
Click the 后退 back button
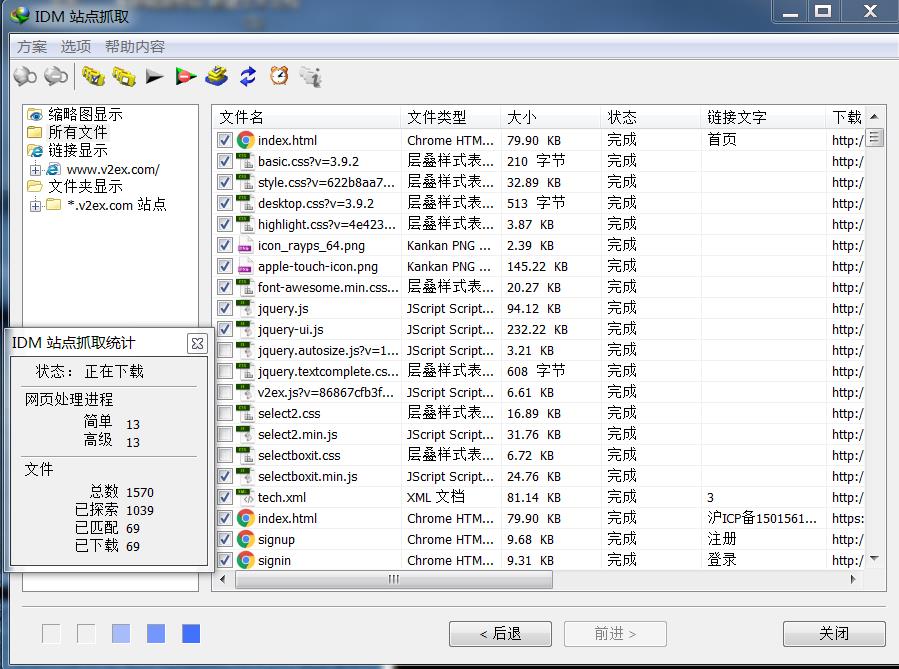point(501,633)
